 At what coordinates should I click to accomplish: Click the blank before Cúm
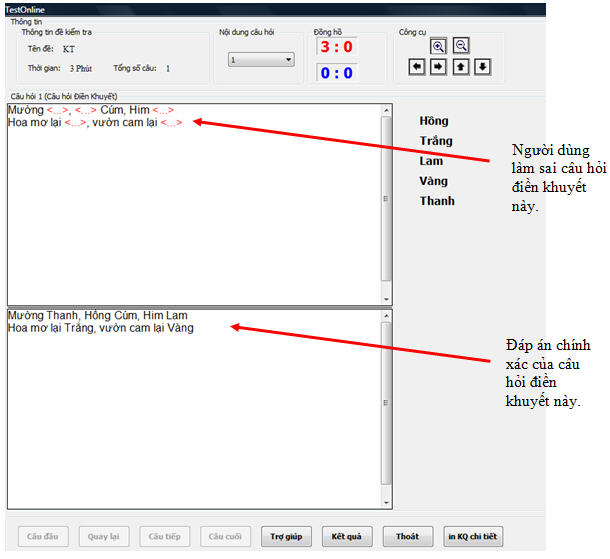click(85, 110)
